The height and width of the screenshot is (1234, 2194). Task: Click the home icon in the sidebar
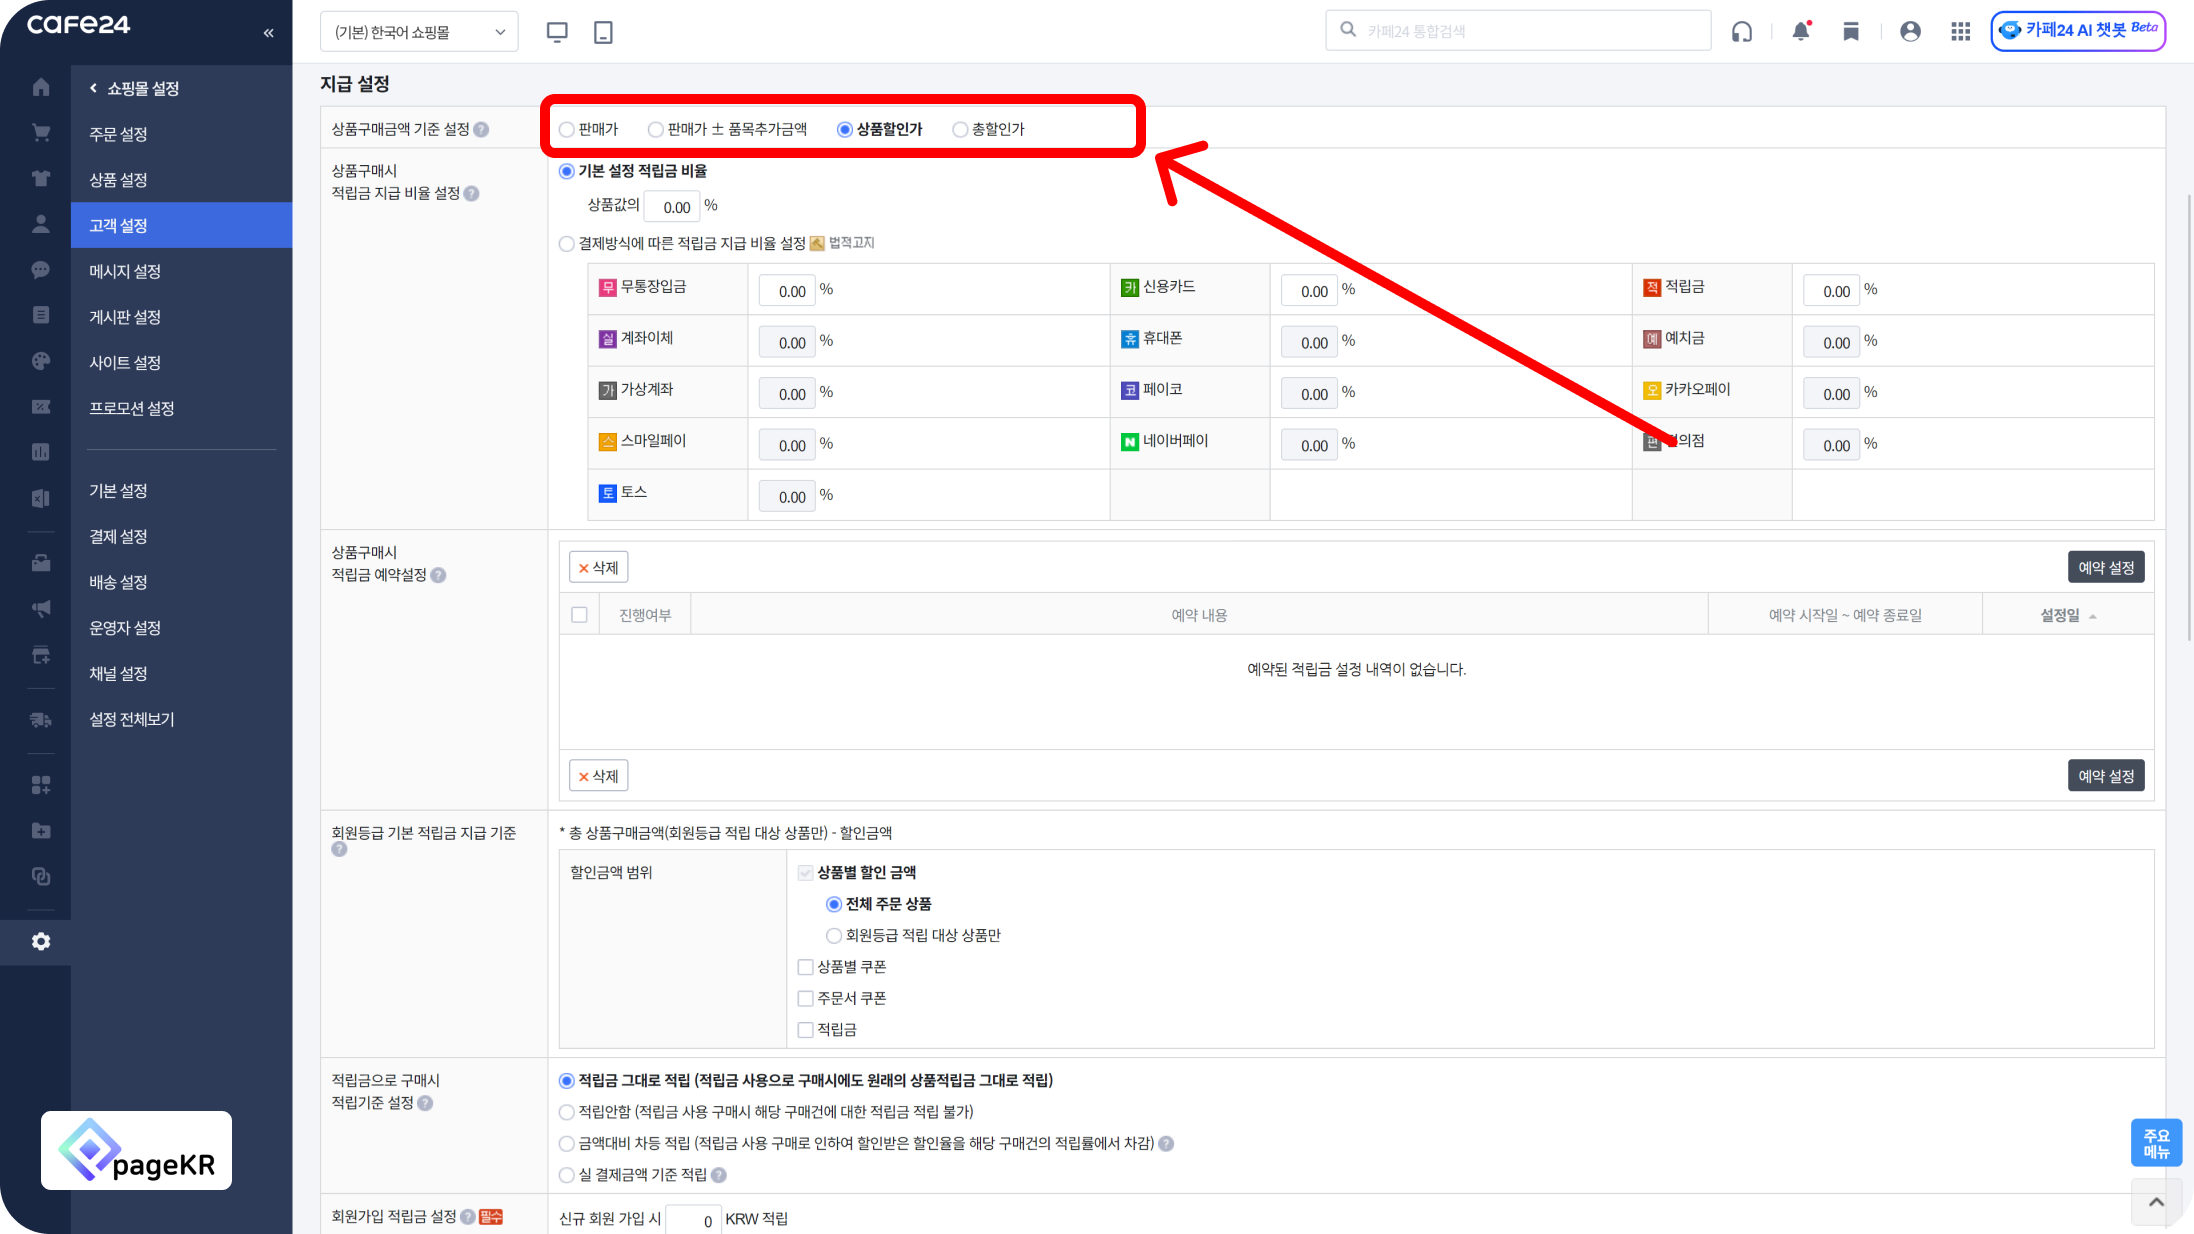[x=41, y=87]
